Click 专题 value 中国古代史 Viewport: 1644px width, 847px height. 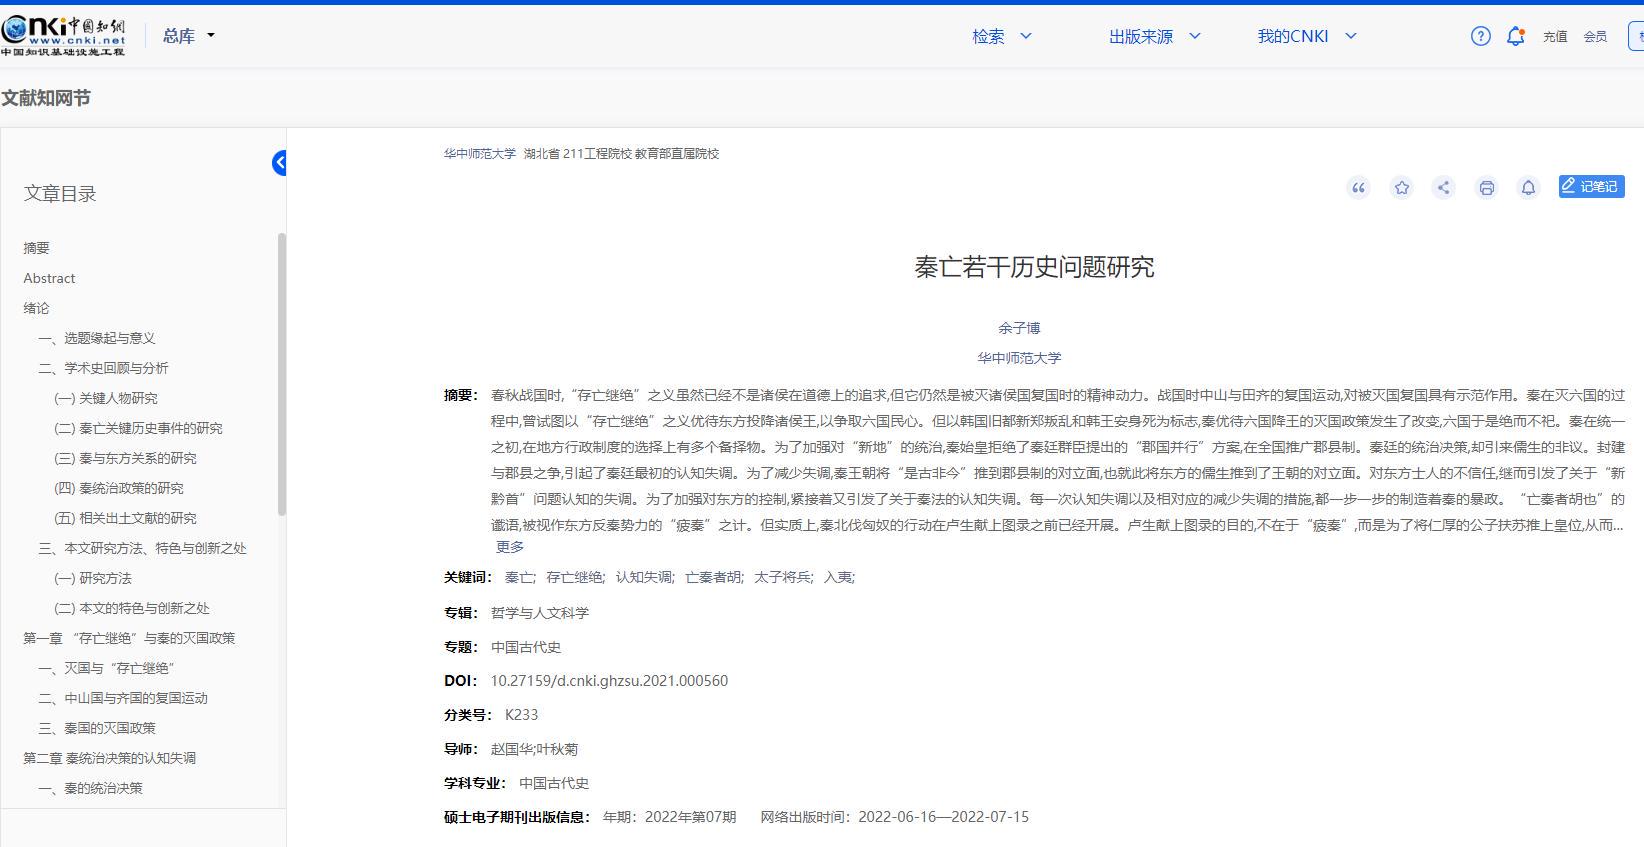click(x=526, y=647)
